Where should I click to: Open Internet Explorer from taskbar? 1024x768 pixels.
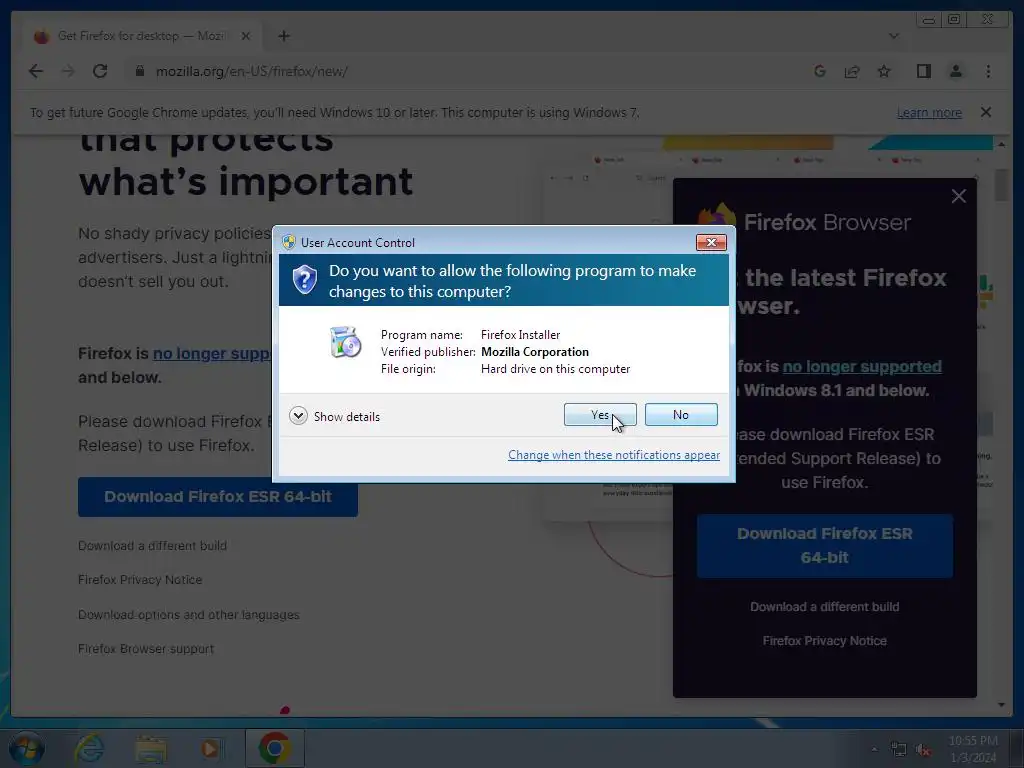click(89, 748)
